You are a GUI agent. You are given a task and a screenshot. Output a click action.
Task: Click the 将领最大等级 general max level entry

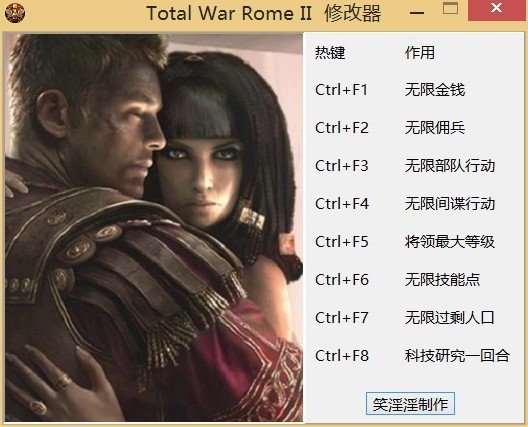coord(450,242)
